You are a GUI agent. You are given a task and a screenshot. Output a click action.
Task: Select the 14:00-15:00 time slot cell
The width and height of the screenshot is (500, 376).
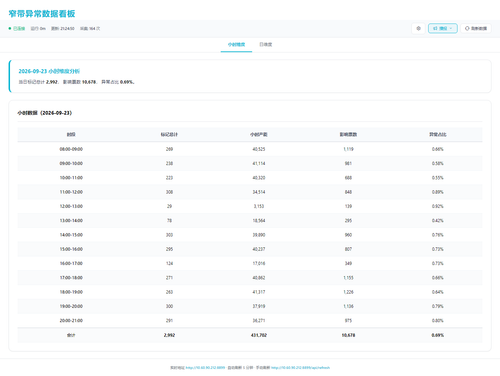click(x=71, y=235)
